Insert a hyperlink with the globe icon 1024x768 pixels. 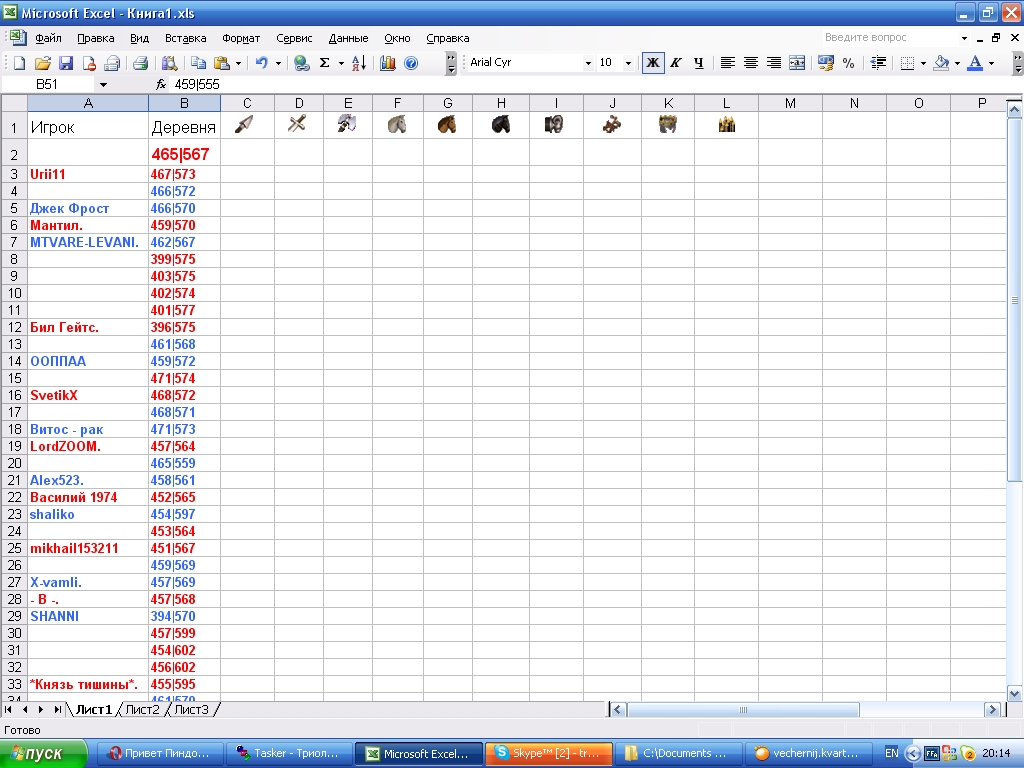click(x=301, y=63)
